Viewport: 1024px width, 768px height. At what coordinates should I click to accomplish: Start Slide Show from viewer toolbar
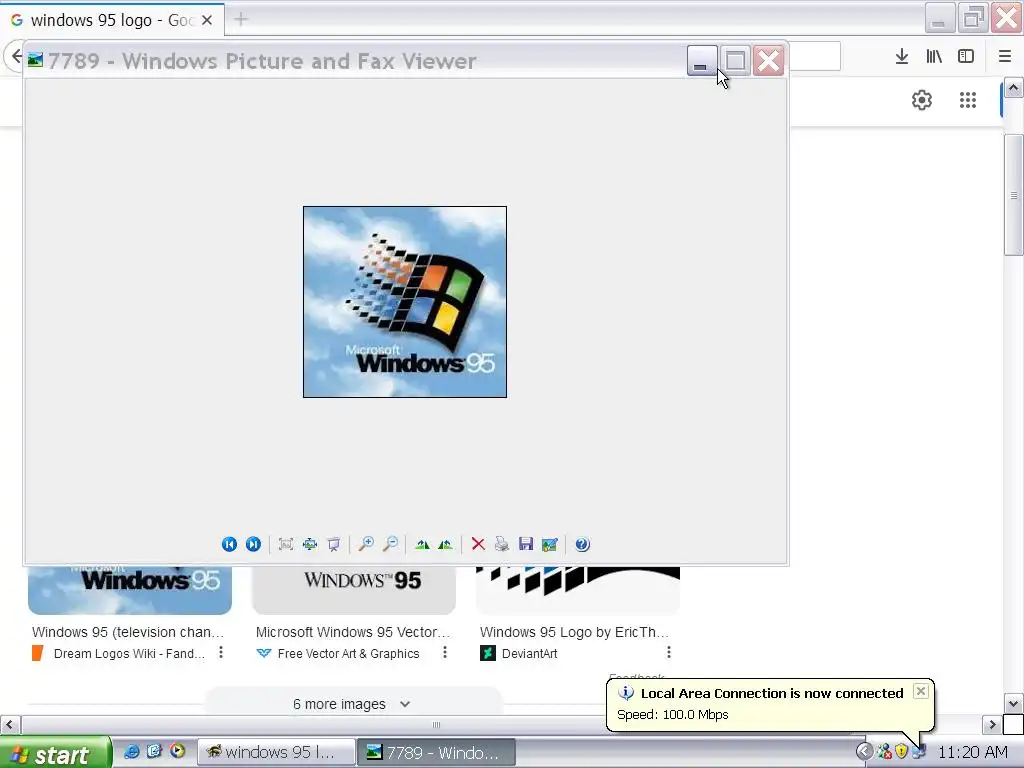334,544
